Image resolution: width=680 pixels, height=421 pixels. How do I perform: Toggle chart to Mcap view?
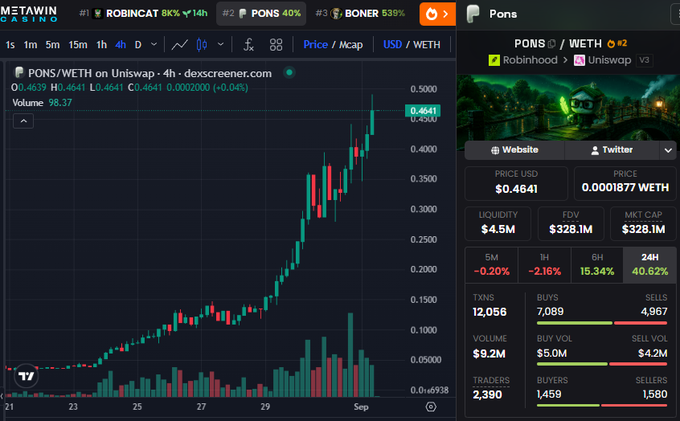point(351,45)
